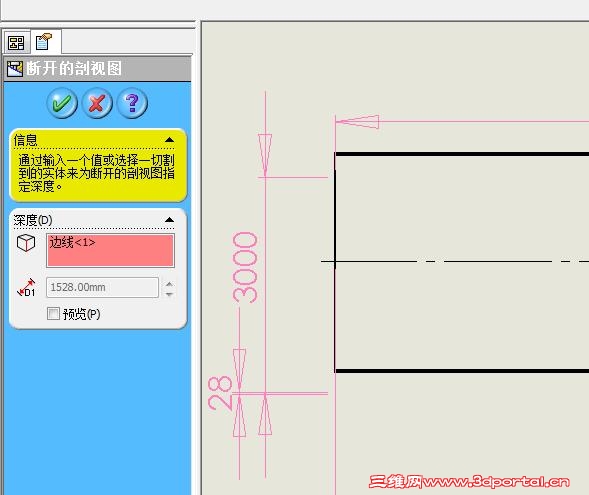Collapse the 深度(D) section
589x495 pixels.
pos(169,220)
